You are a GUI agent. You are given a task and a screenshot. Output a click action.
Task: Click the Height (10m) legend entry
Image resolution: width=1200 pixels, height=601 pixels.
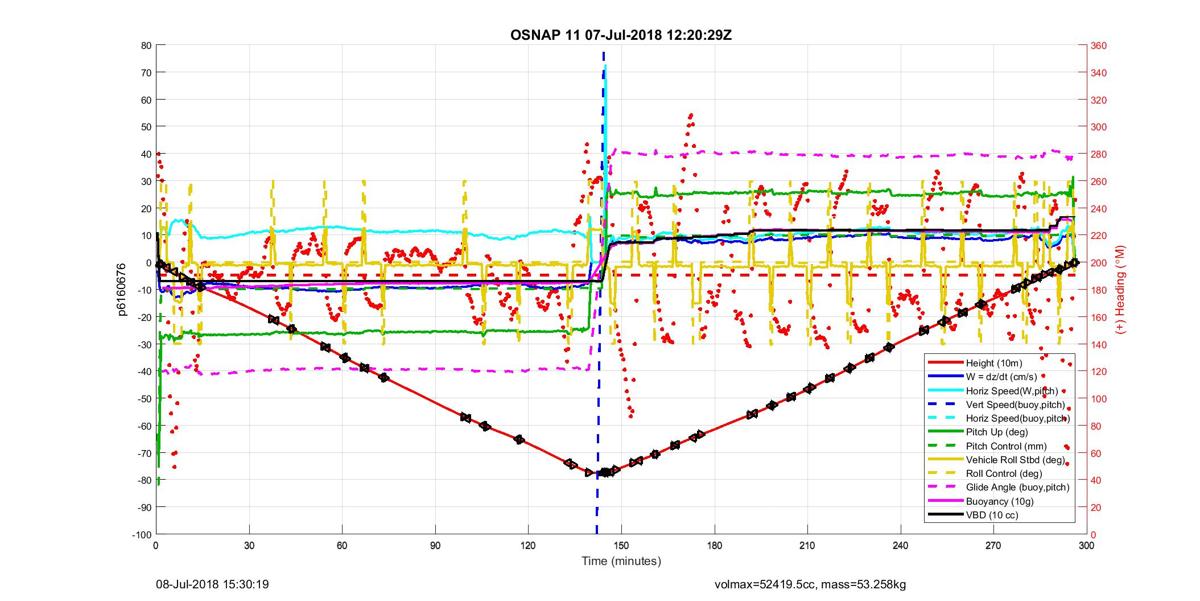(x=994, y=363)
